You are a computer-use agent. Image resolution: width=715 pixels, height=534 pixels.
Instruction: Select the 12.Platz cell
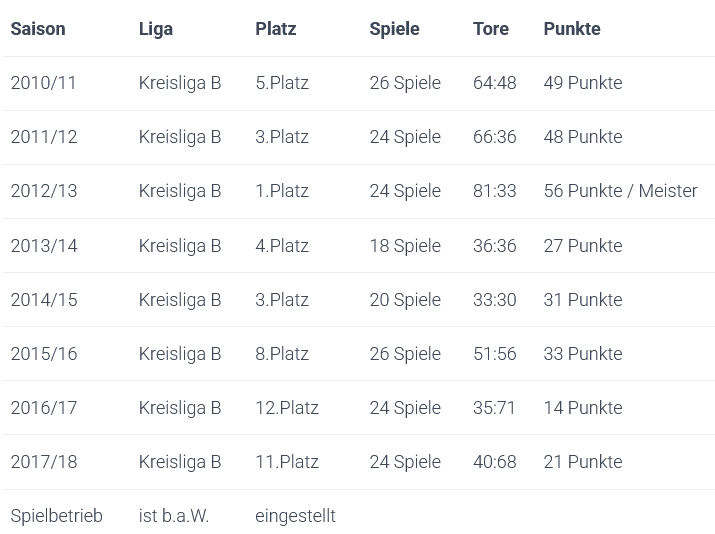pos(287,408)
